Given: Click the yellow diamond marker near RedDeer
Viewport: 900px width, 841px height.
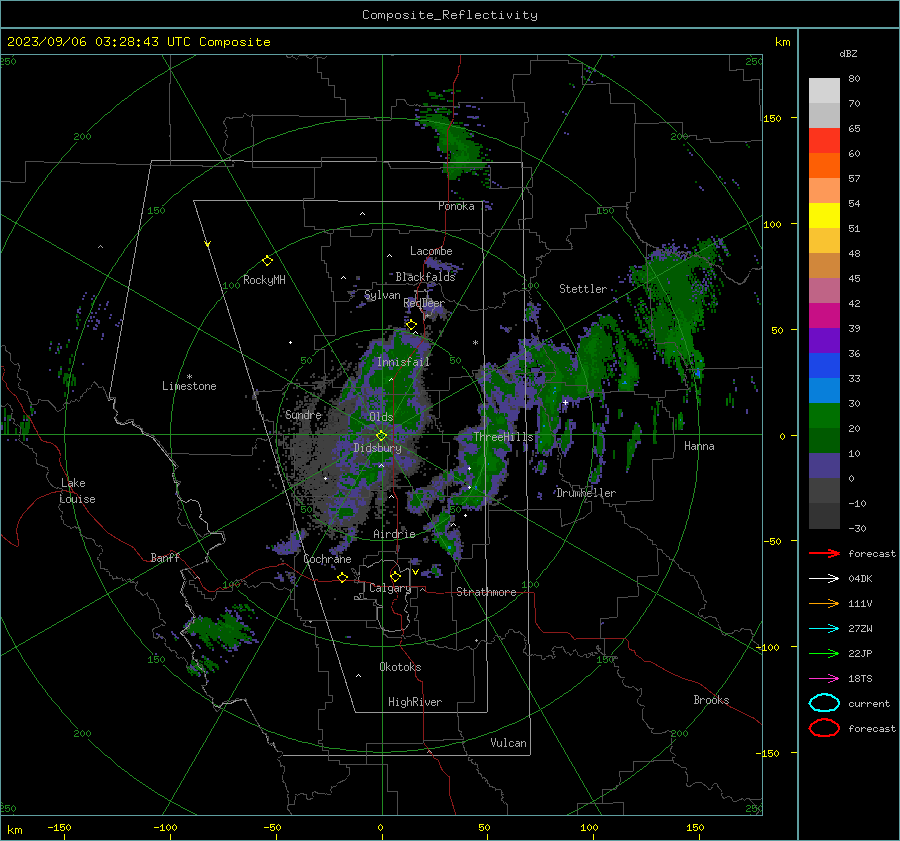Looking at the screenshot, I should (x=411, y=325).
